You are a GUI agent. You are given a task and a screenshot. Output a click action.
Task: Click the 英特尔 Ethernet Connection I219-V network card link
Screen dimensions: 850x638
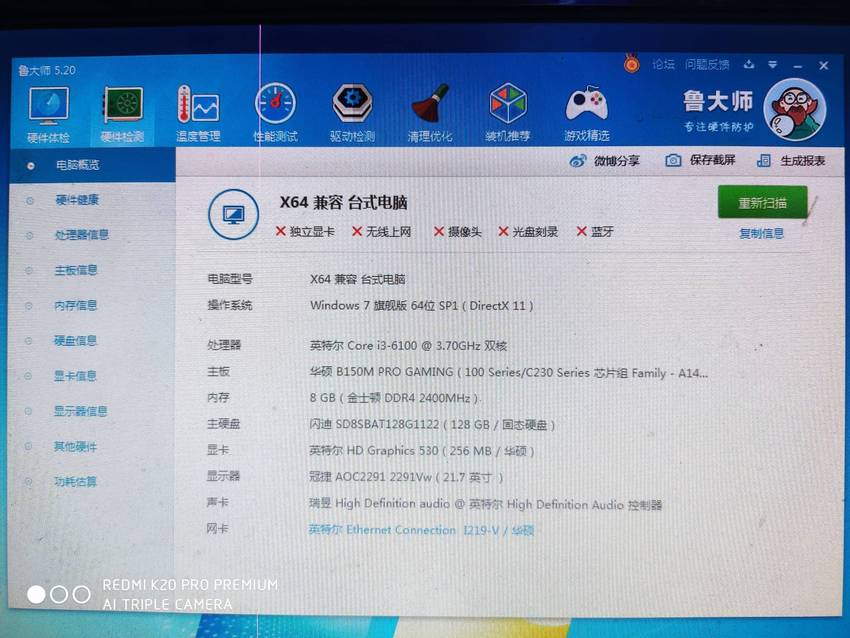pos(421,530)
